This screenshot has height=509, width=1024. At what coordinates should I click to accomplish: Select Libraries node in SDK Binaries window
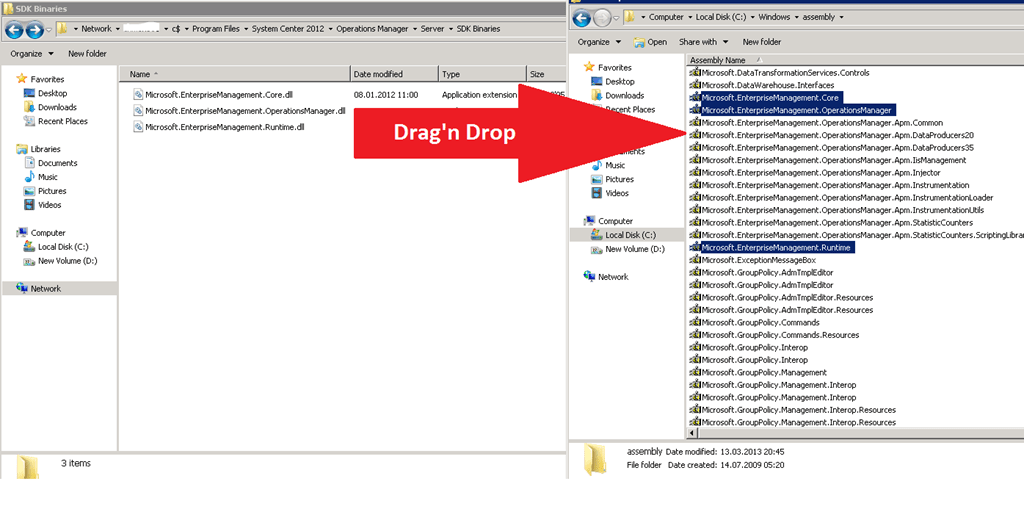click(45, 149)
